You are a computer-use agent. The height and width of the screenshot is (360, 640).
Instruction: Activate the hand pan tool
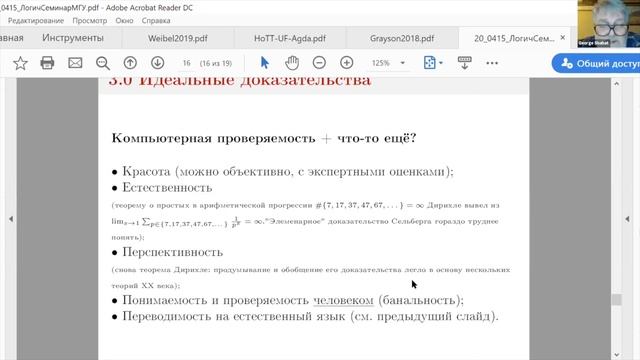[292, 63]
